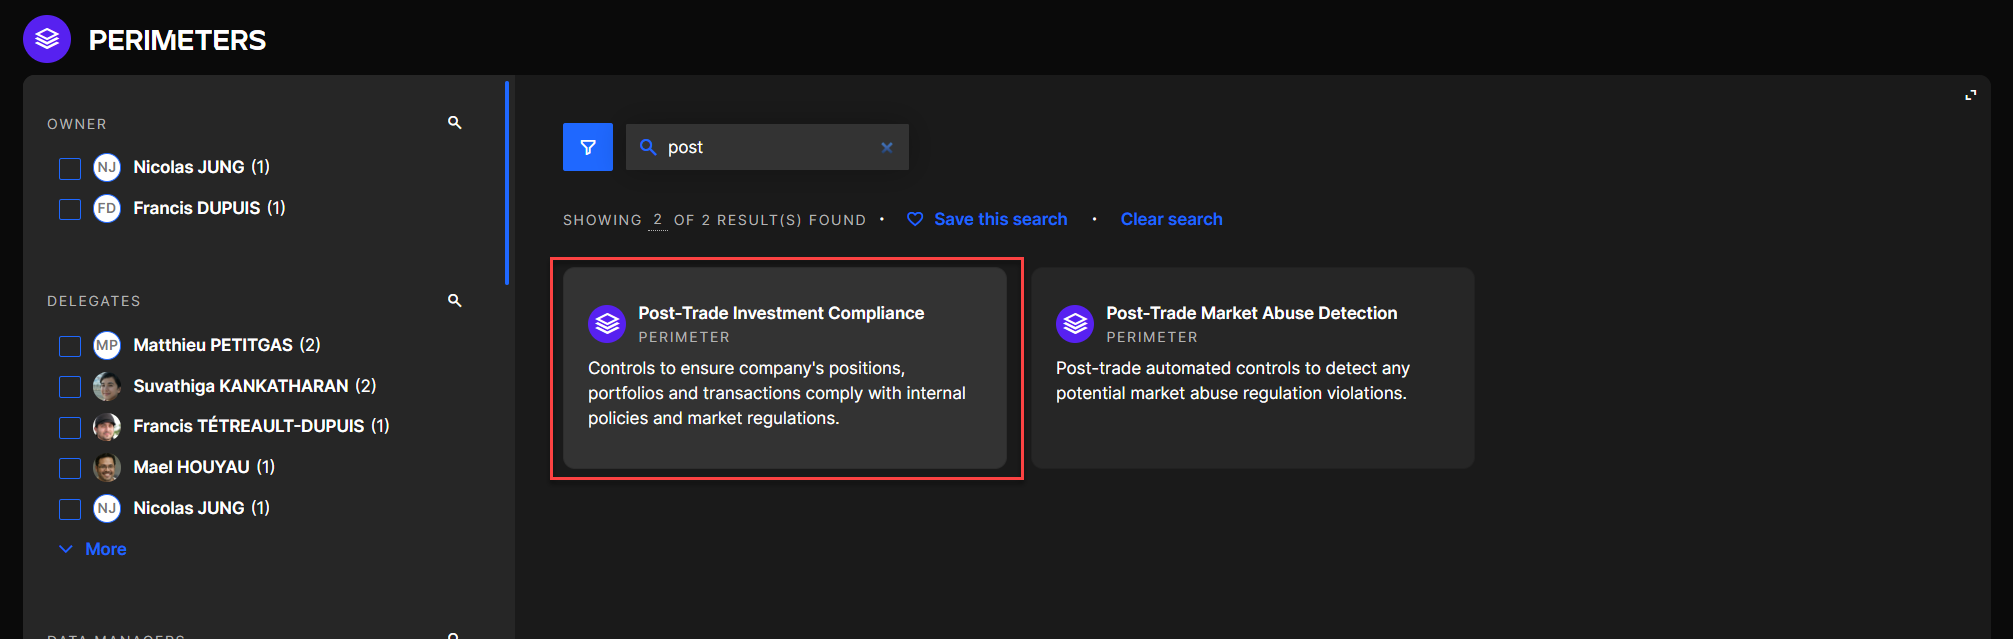Click the Post-Trade Investment Compliance layers icon
Image resolution: width=2013 pixels, height=639 pixels.
[607, 324]
